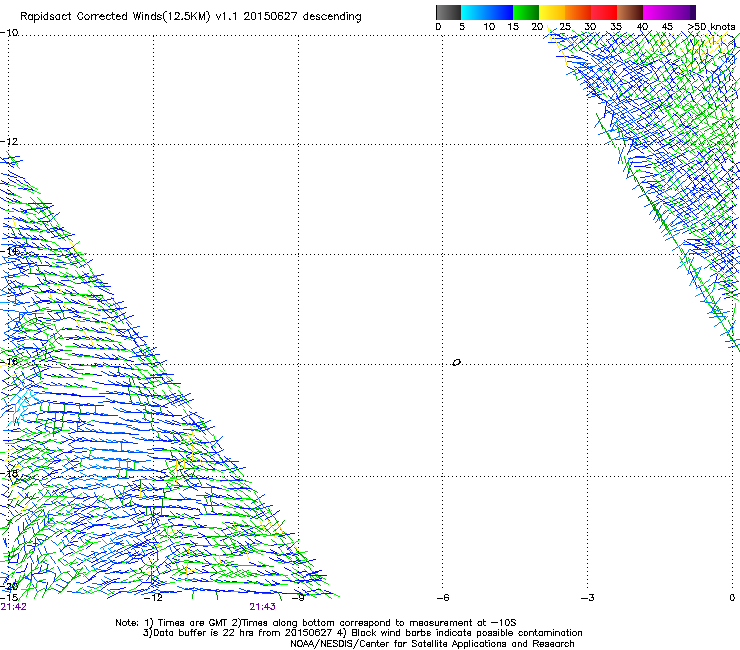Click the '25' label under color bar
Screen dimensions: 740x650
pyautogui.click(x=565, y=26)
